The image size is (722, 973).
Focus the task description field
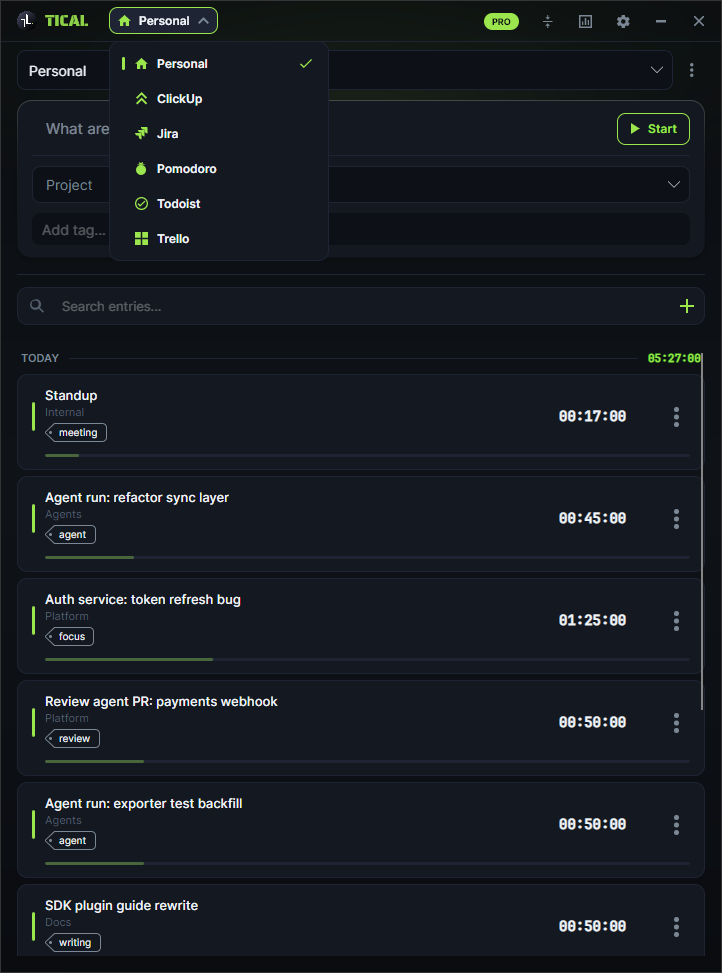click(323, 129)
